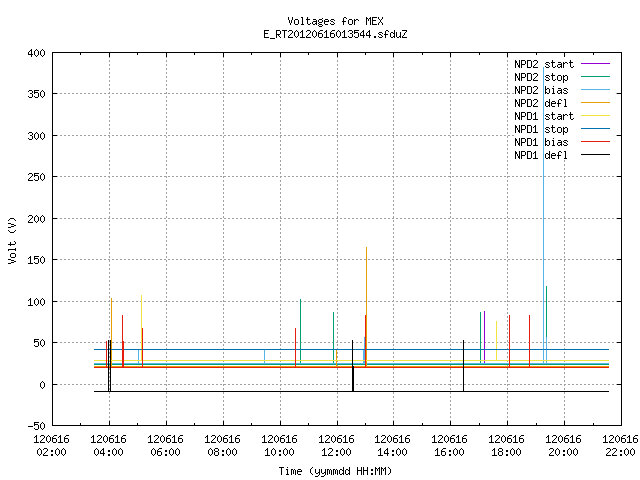Select the NPD2 stop legend entry

pos(541,77)
